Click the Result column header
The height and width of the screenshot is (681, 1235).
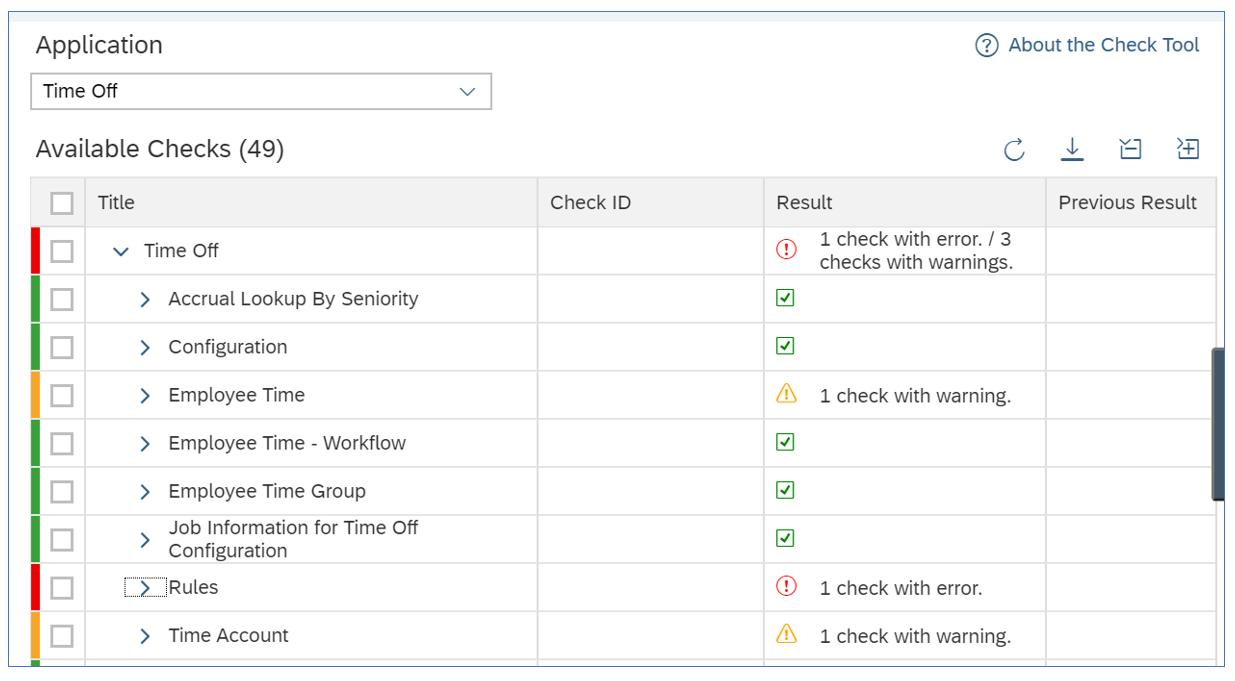[x=804, y=203]
